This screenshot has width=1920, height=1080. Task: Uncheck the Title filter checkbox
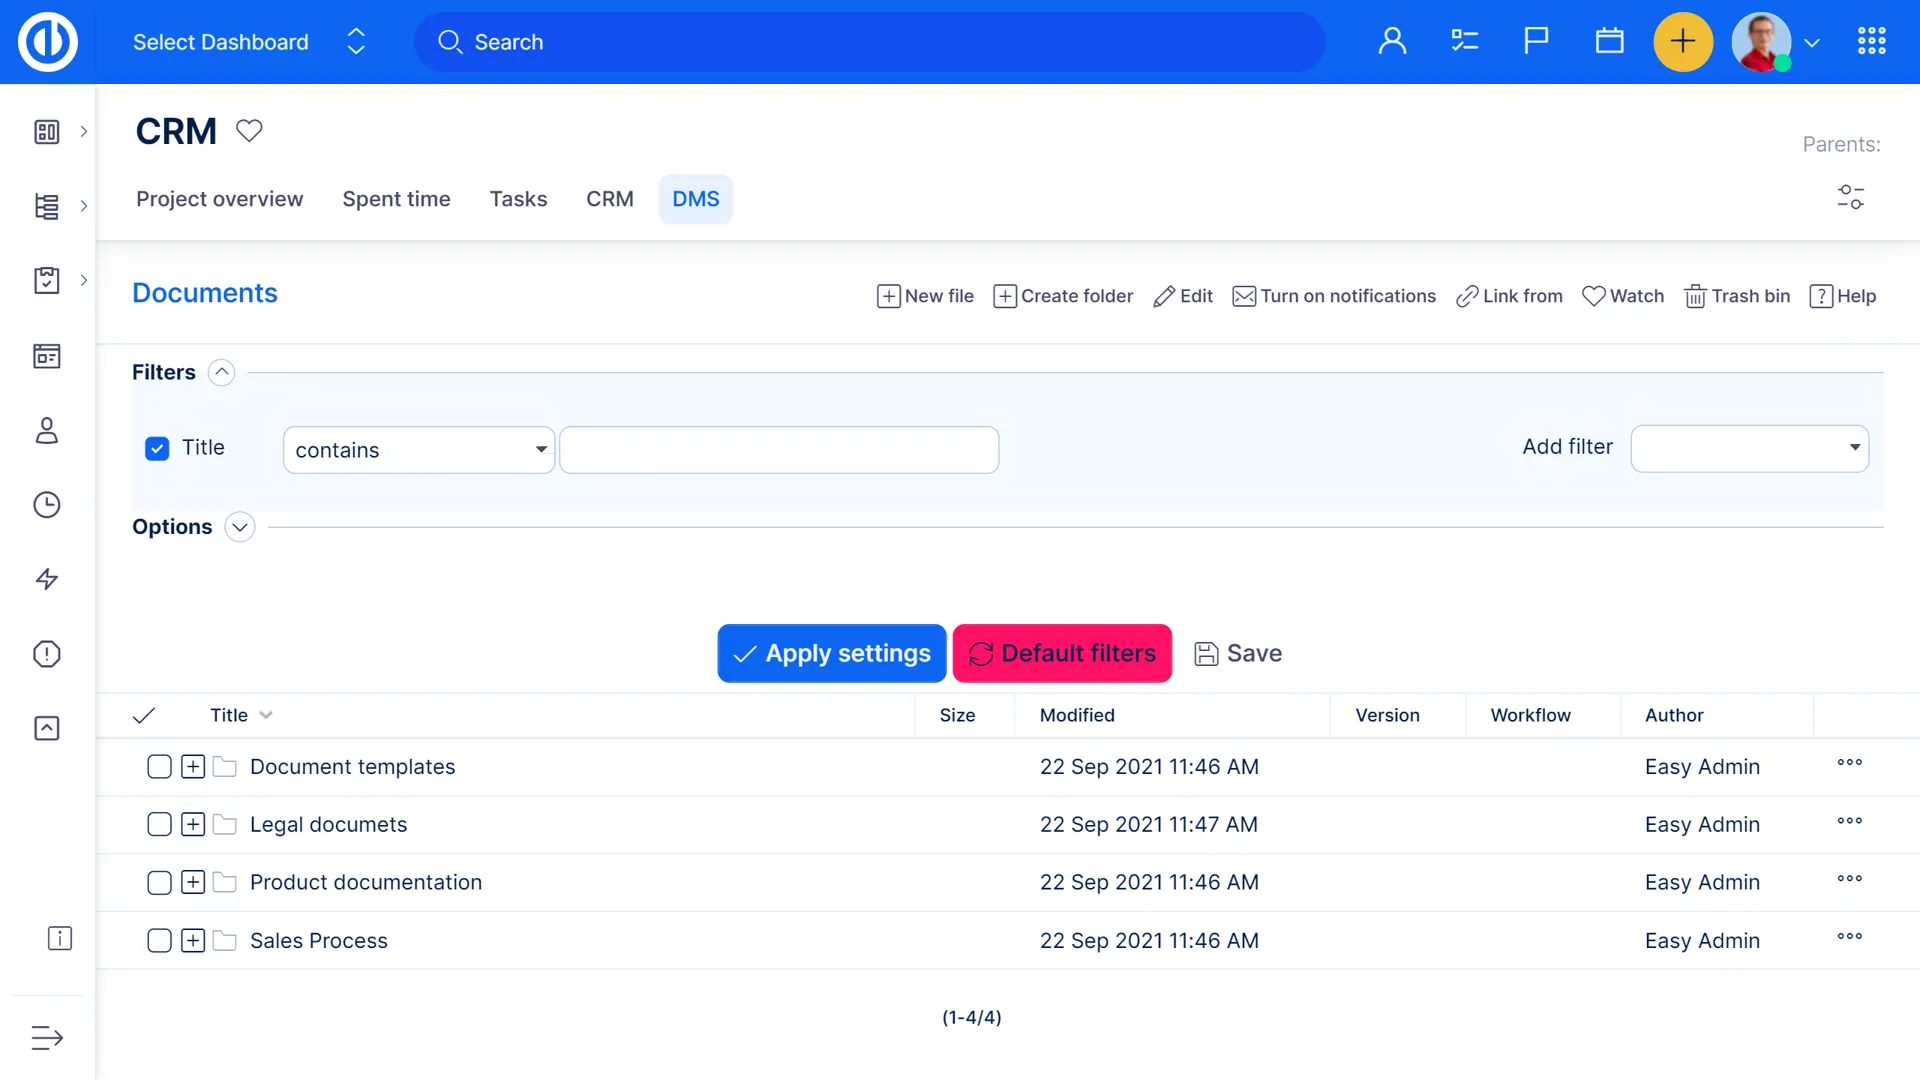(157, 449)
